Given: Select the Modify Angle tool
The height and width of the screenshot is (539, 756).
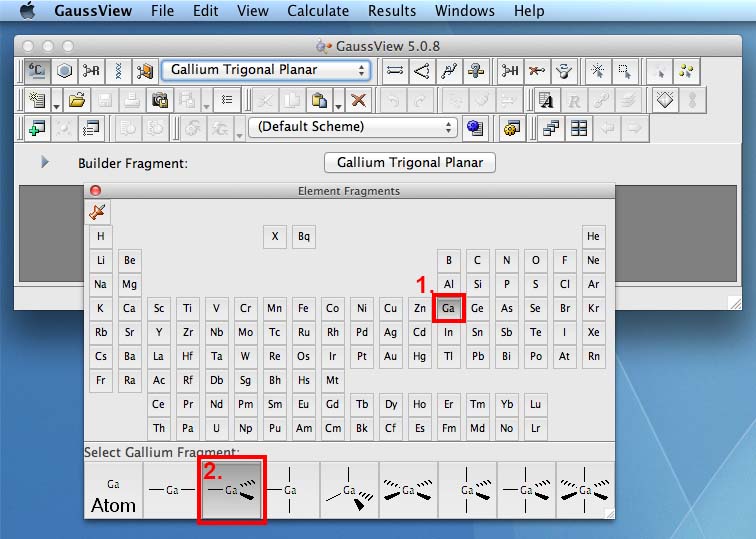Looking at the screenshot, I should click(421, 70).
